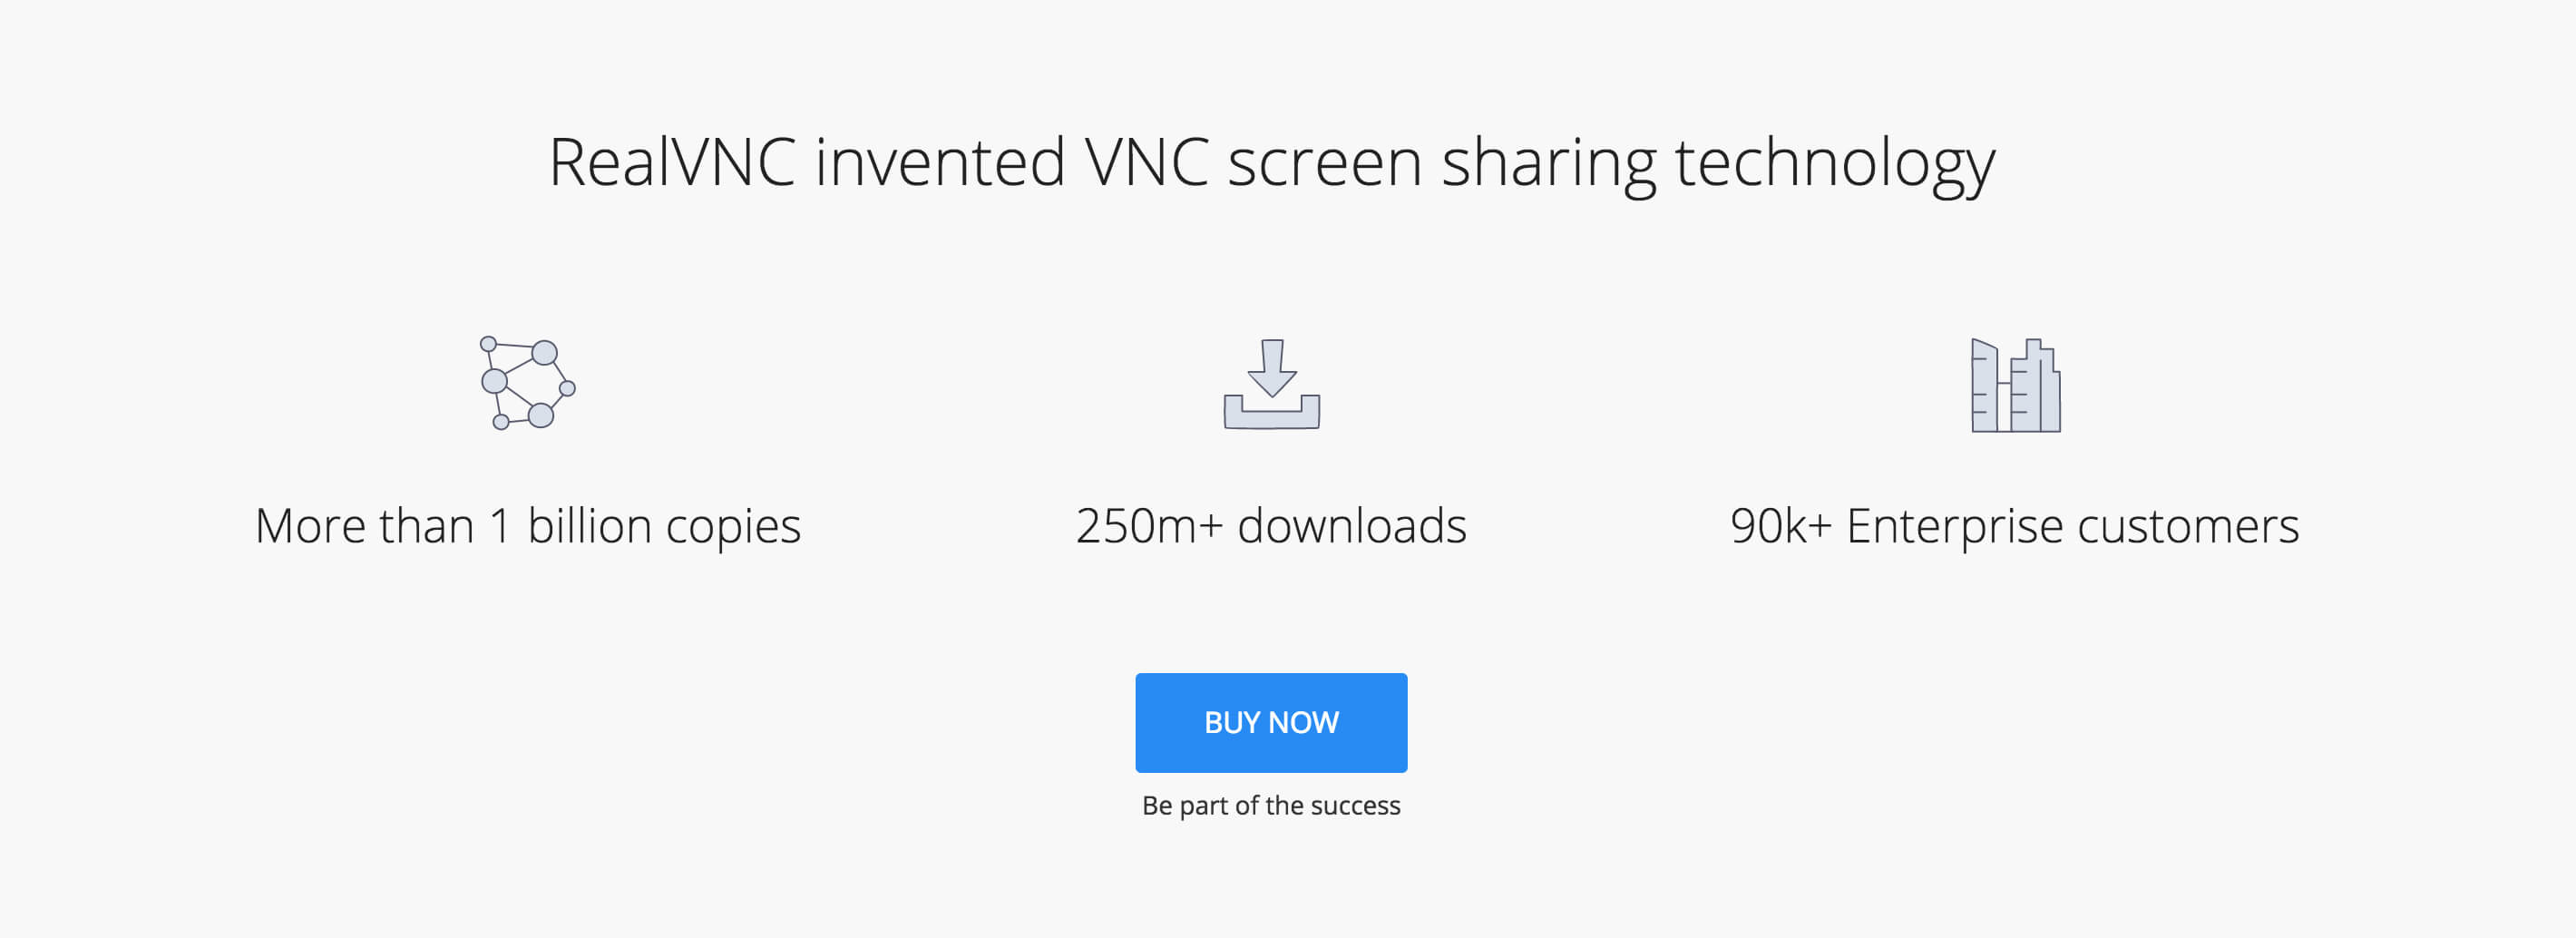Click the slanted-roof left building in the icon

click(1984, 386)
